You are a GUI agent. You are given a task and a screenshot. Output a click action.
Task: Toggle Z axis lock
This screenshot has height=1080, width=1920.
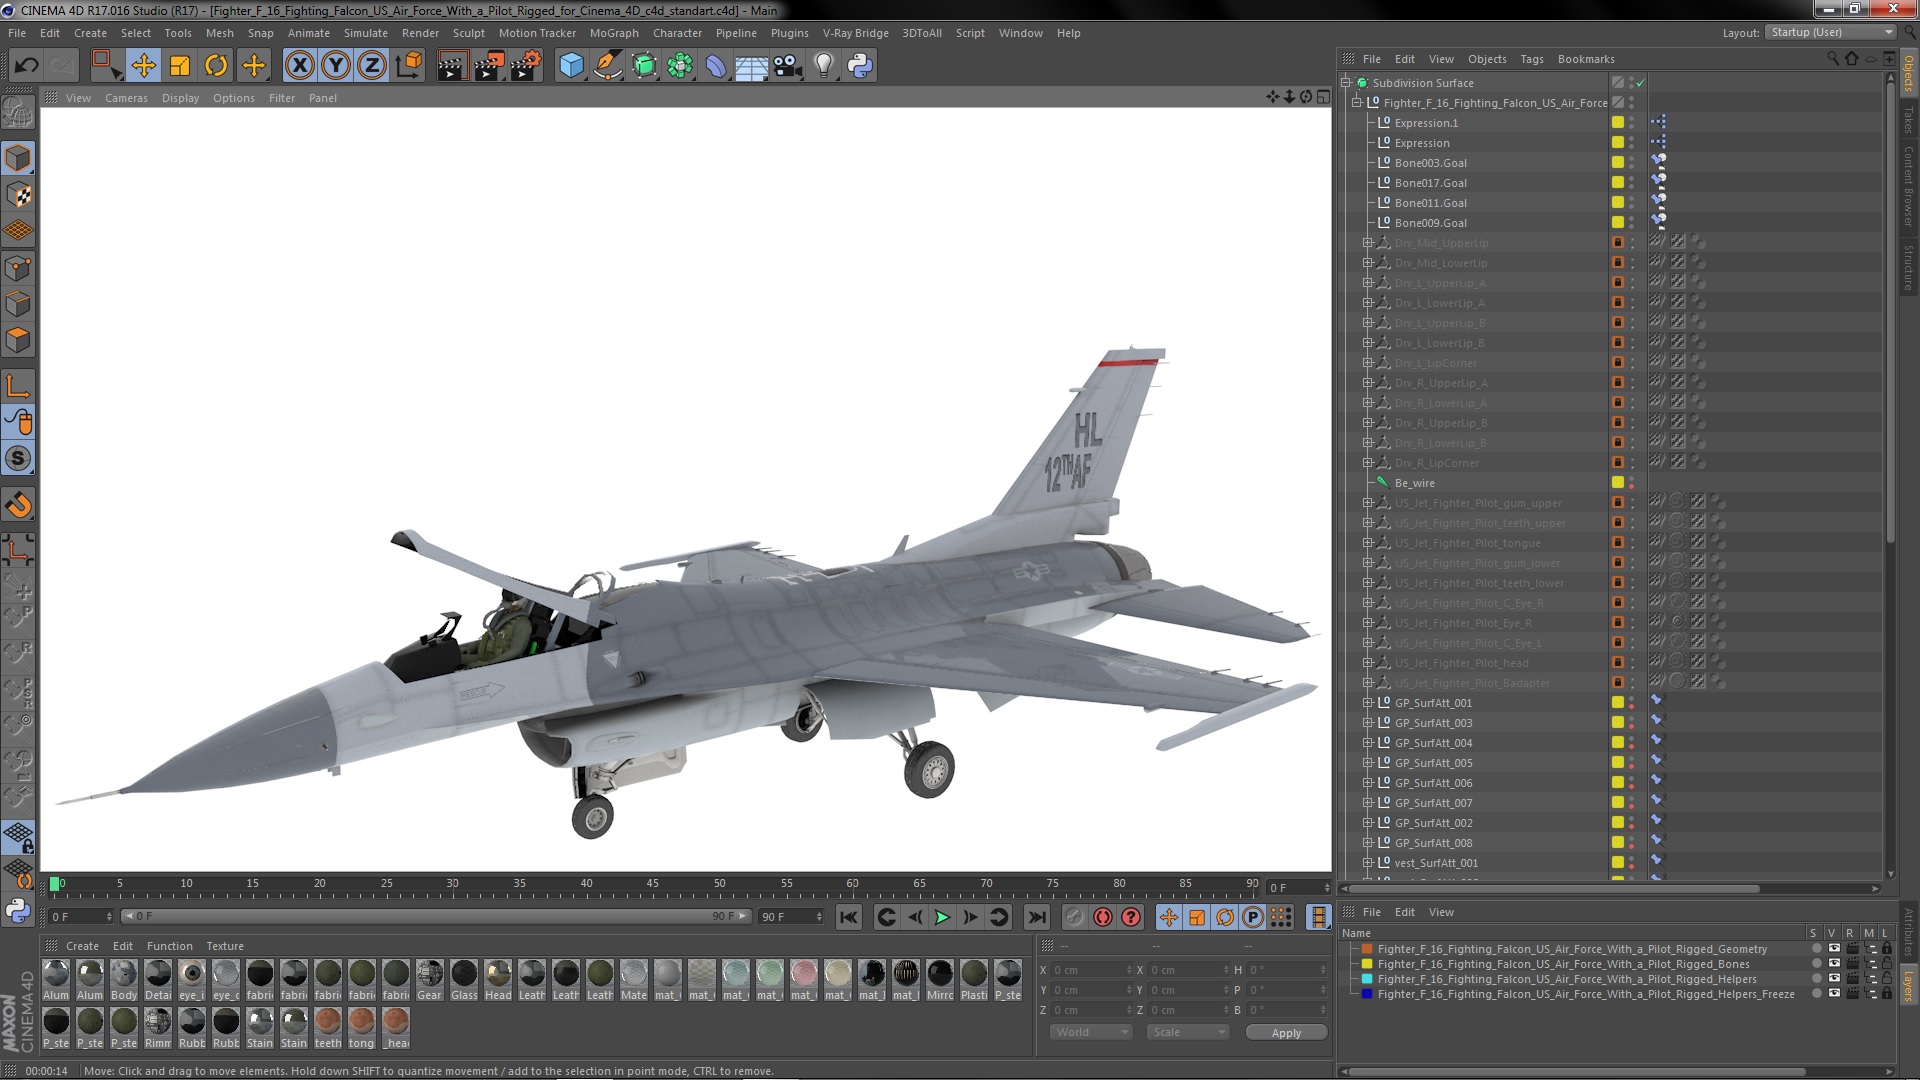372,66
